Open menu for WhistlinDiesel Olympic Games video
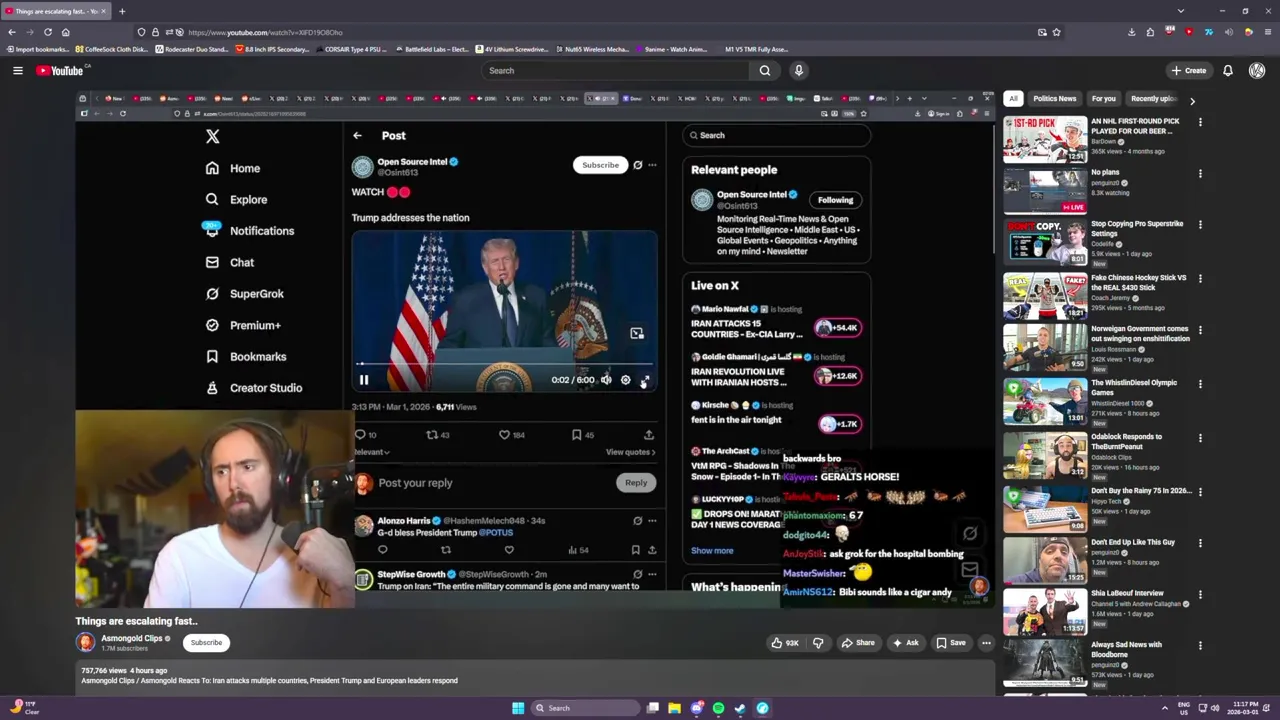The width and height of the screenshot is (1280, 720). [1200, 384]
